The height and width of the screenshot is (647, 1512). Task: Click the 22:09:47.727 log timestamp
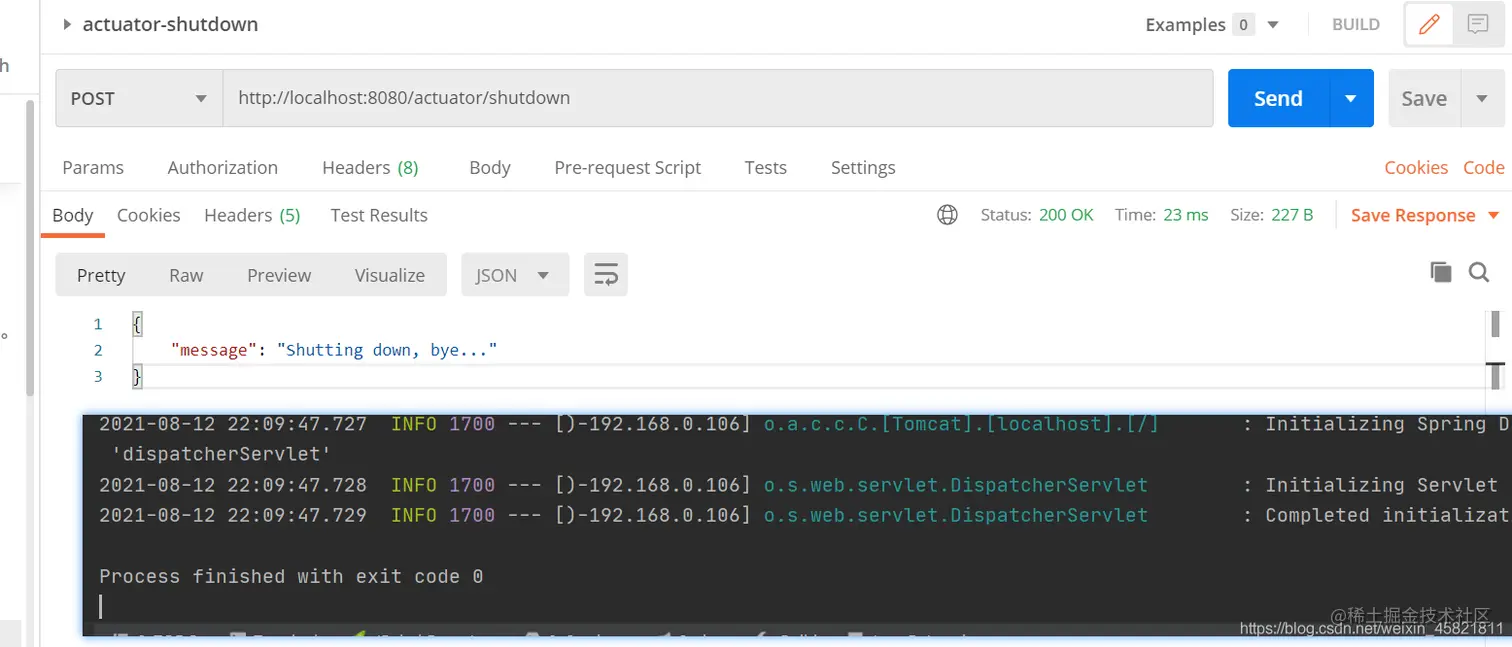(297, 424)
